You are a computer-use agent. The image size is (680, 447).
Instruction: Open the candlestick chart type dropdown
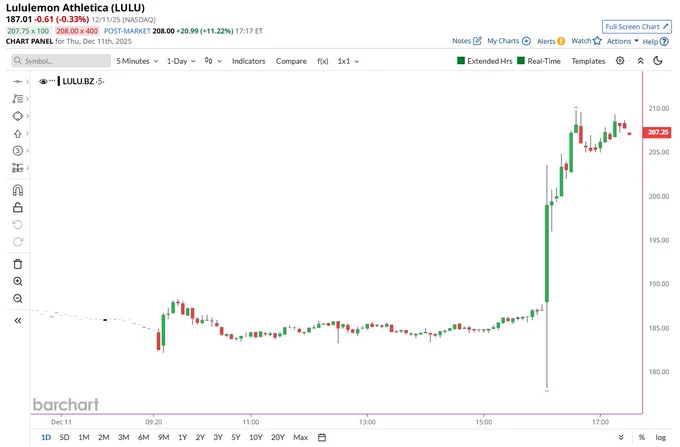(213, 61)
